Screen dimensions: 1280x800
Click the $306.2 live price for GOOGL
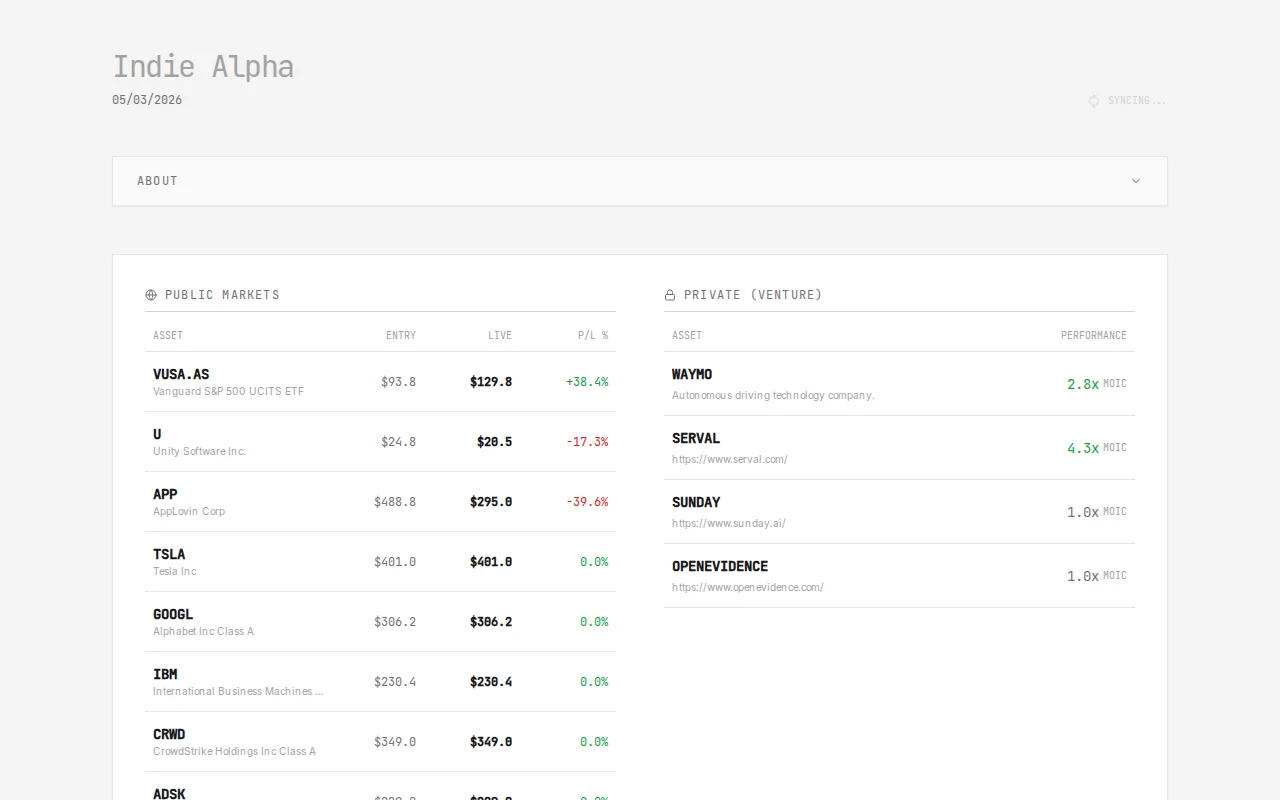tap(491, 622)
